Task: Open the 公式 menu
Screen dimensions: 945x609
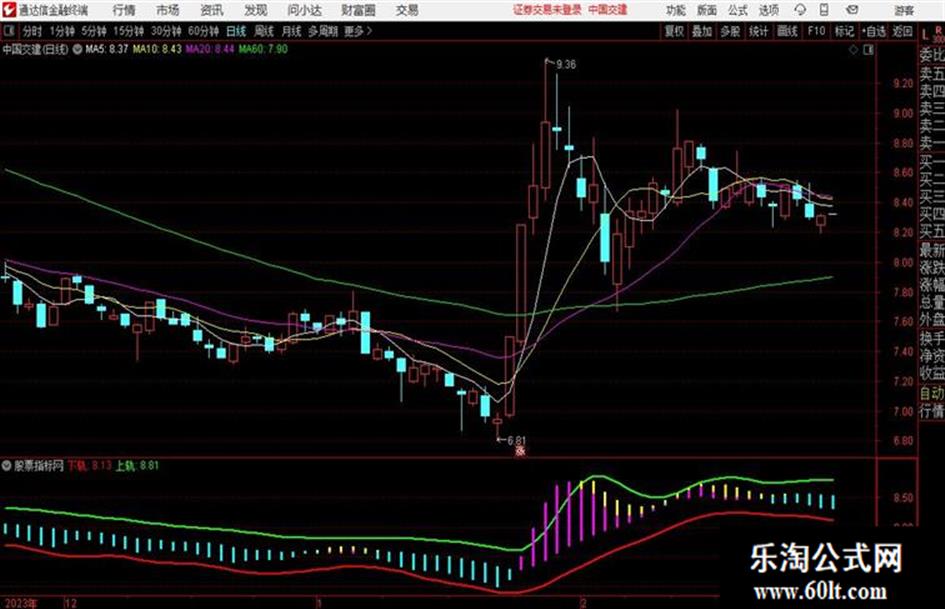Action: click(738, 10)
